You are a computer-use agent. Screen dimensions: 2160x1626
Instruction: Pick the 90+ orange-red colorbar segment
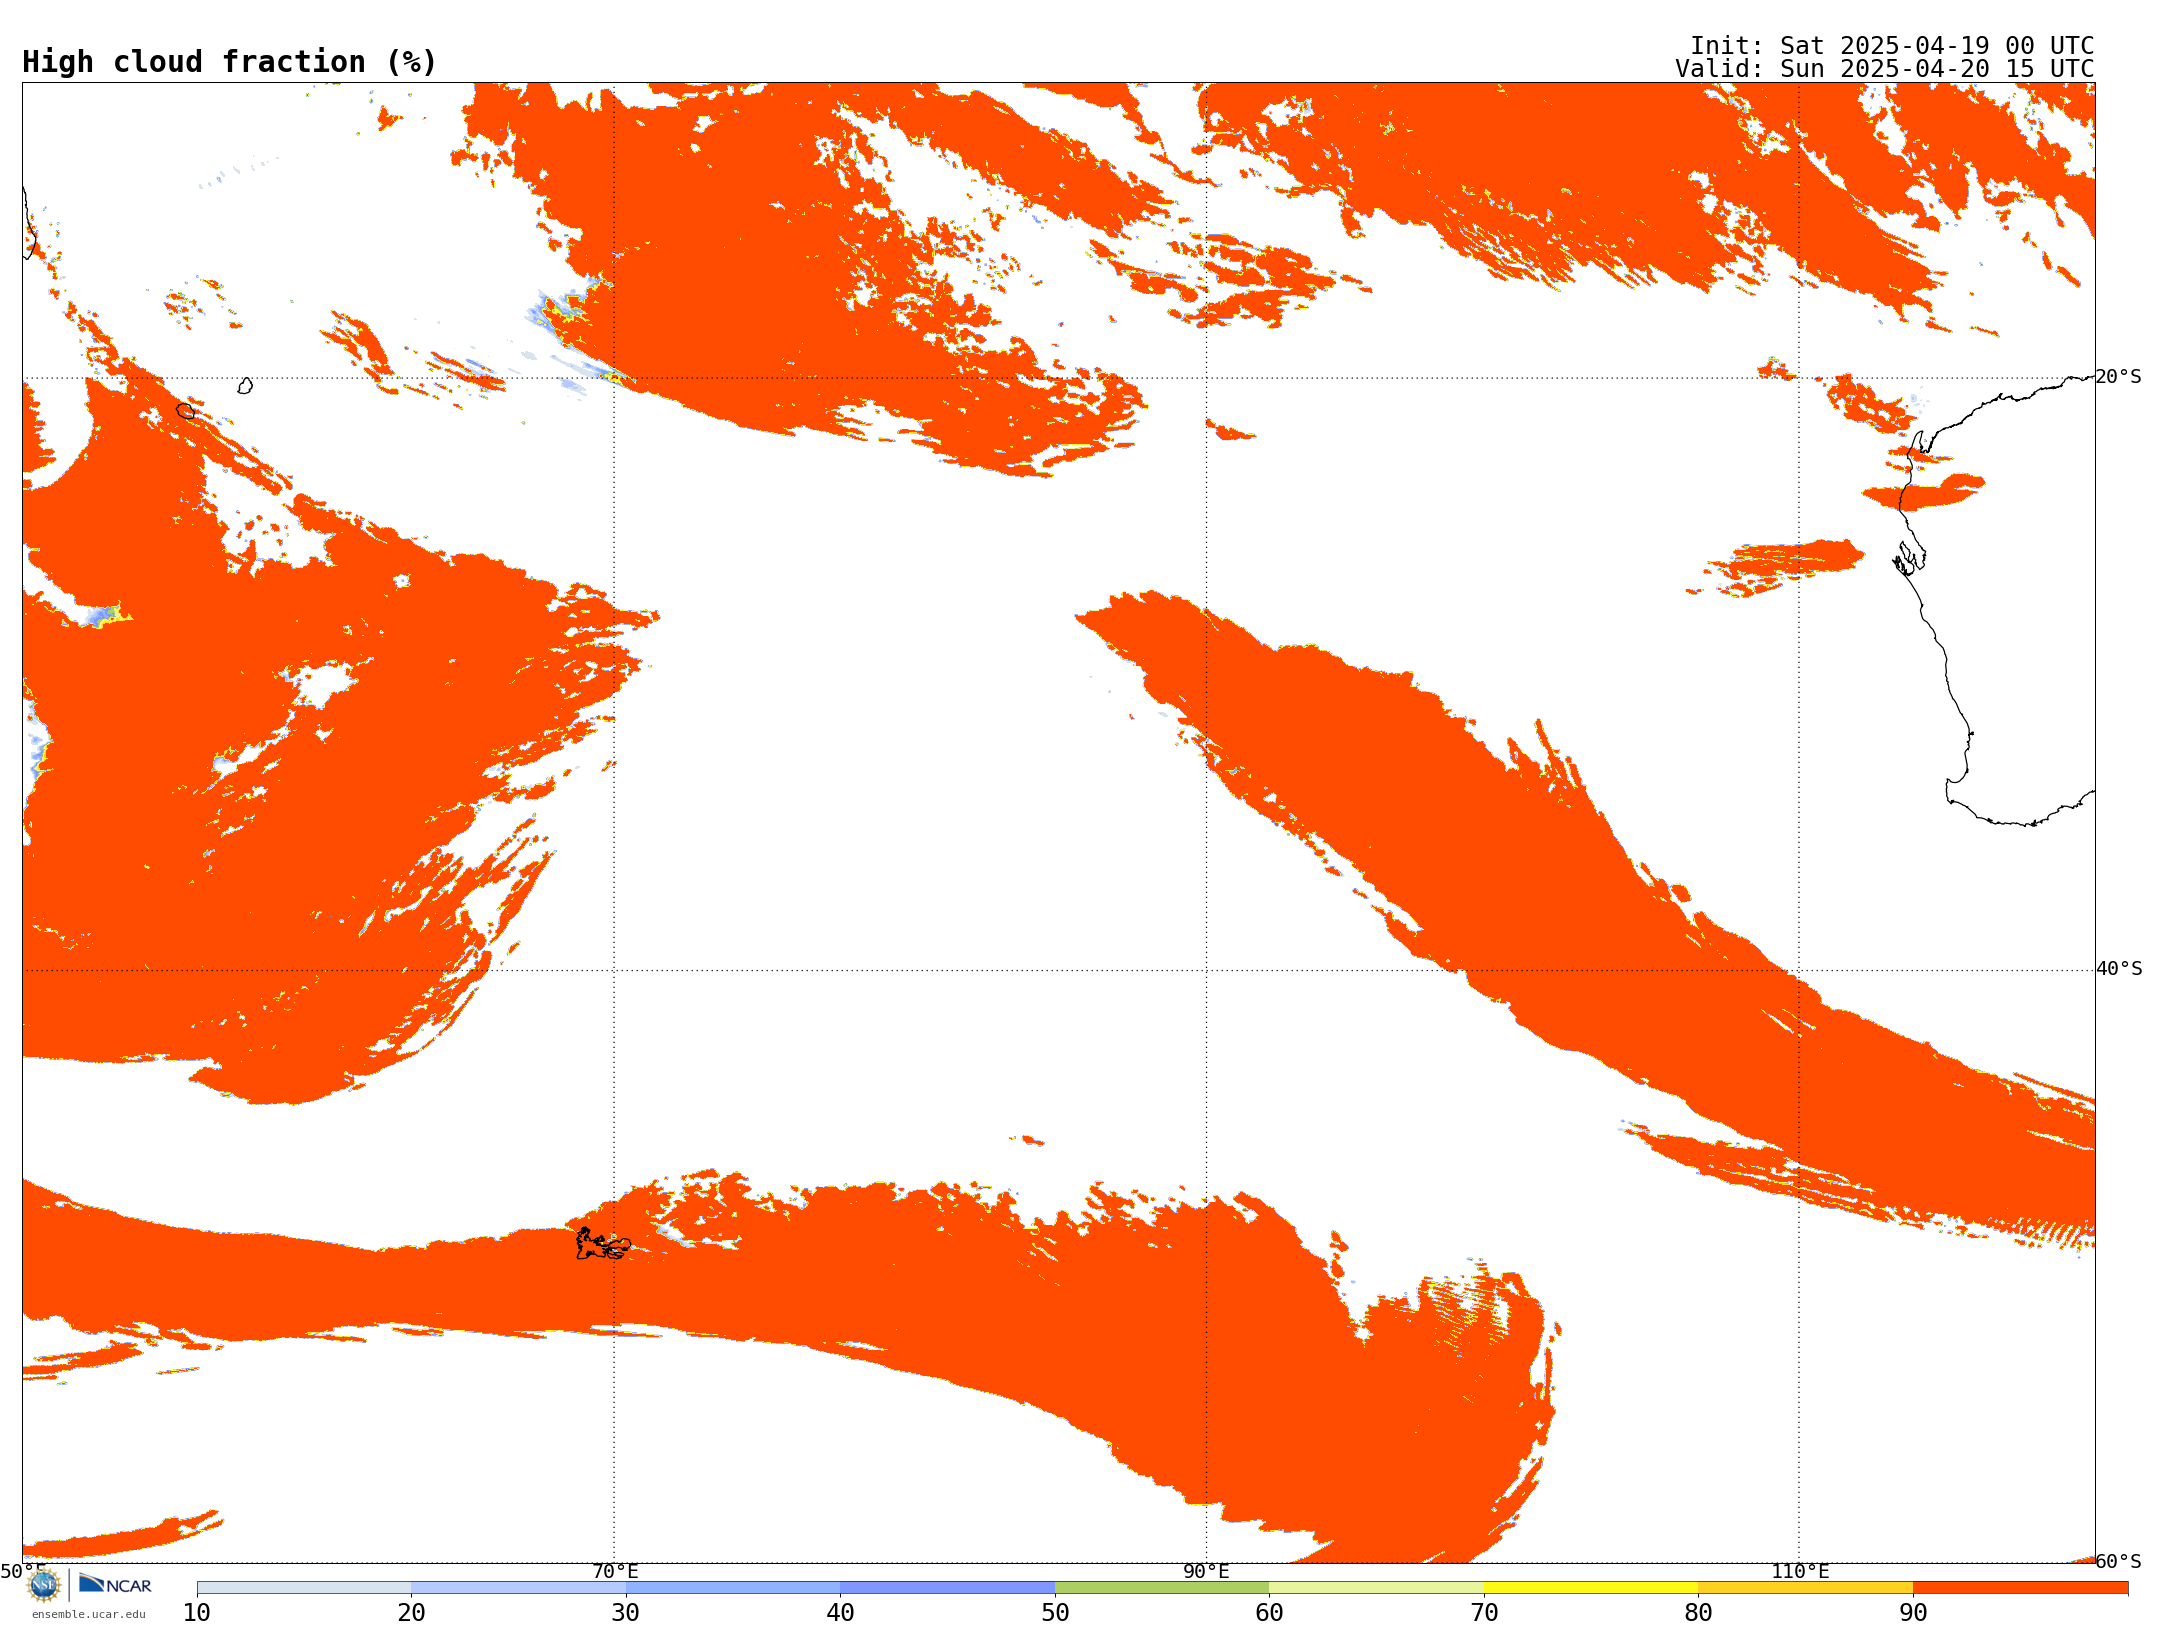pyautogui.click(x=2021, y=1588)
